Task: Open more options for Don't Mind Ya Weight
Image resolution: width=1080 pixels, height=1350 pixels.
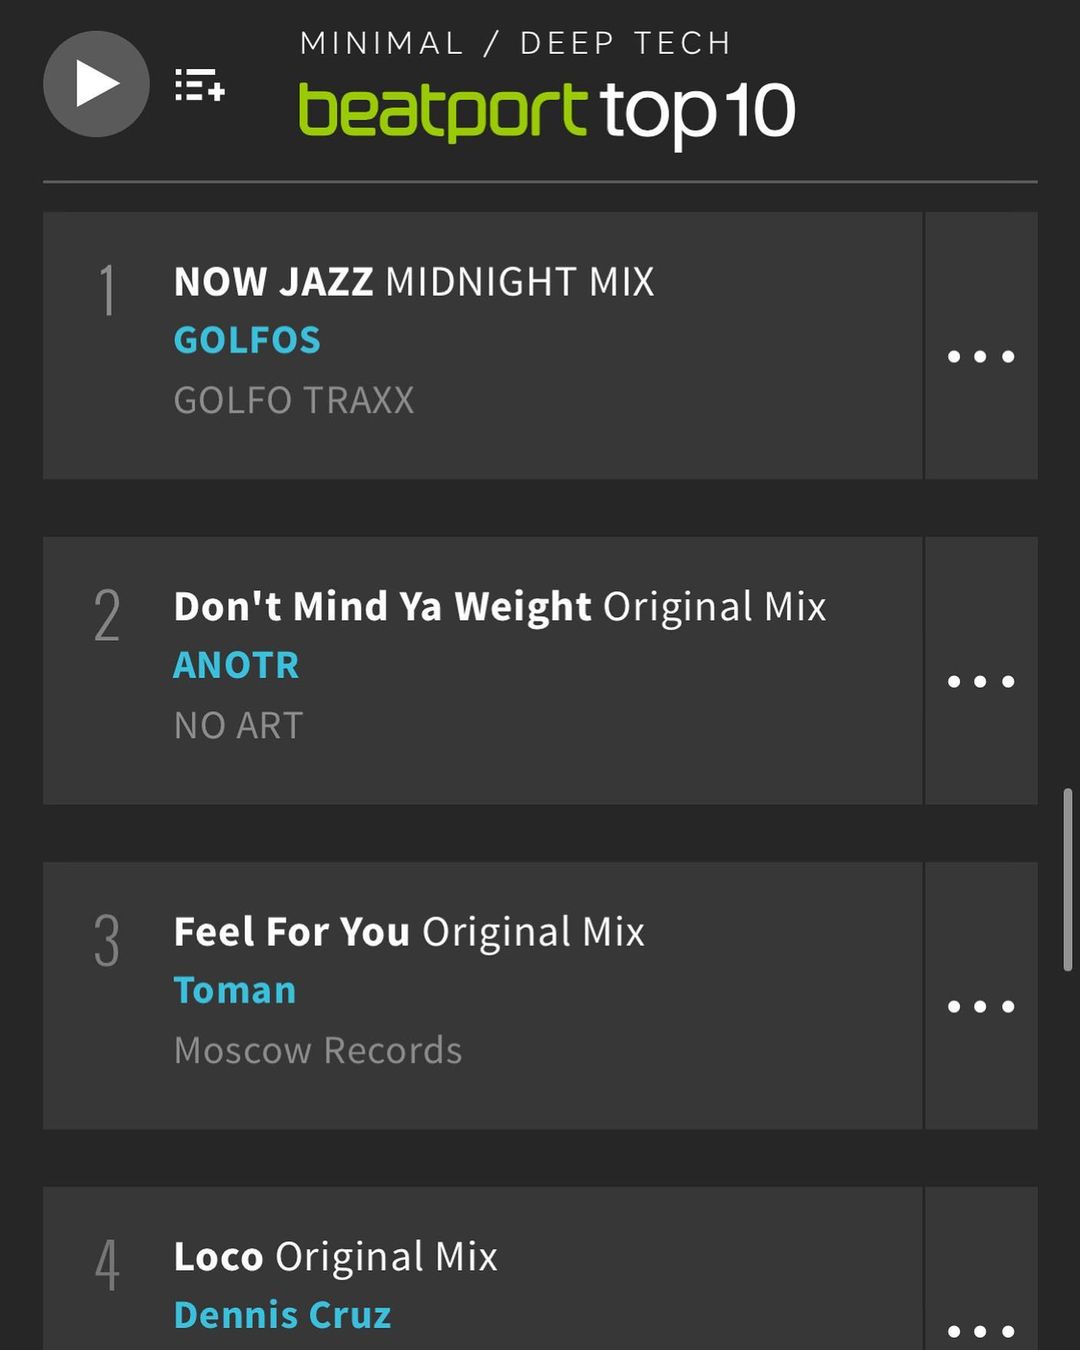Action: coord(981,681)
